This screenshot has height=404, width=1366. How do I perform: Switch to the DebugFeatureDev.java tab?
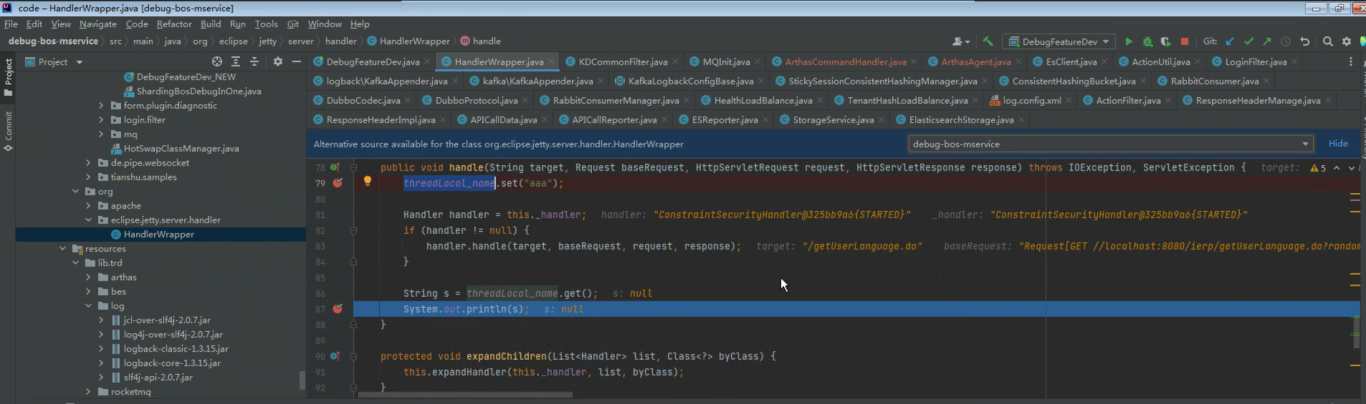point(374,62)
